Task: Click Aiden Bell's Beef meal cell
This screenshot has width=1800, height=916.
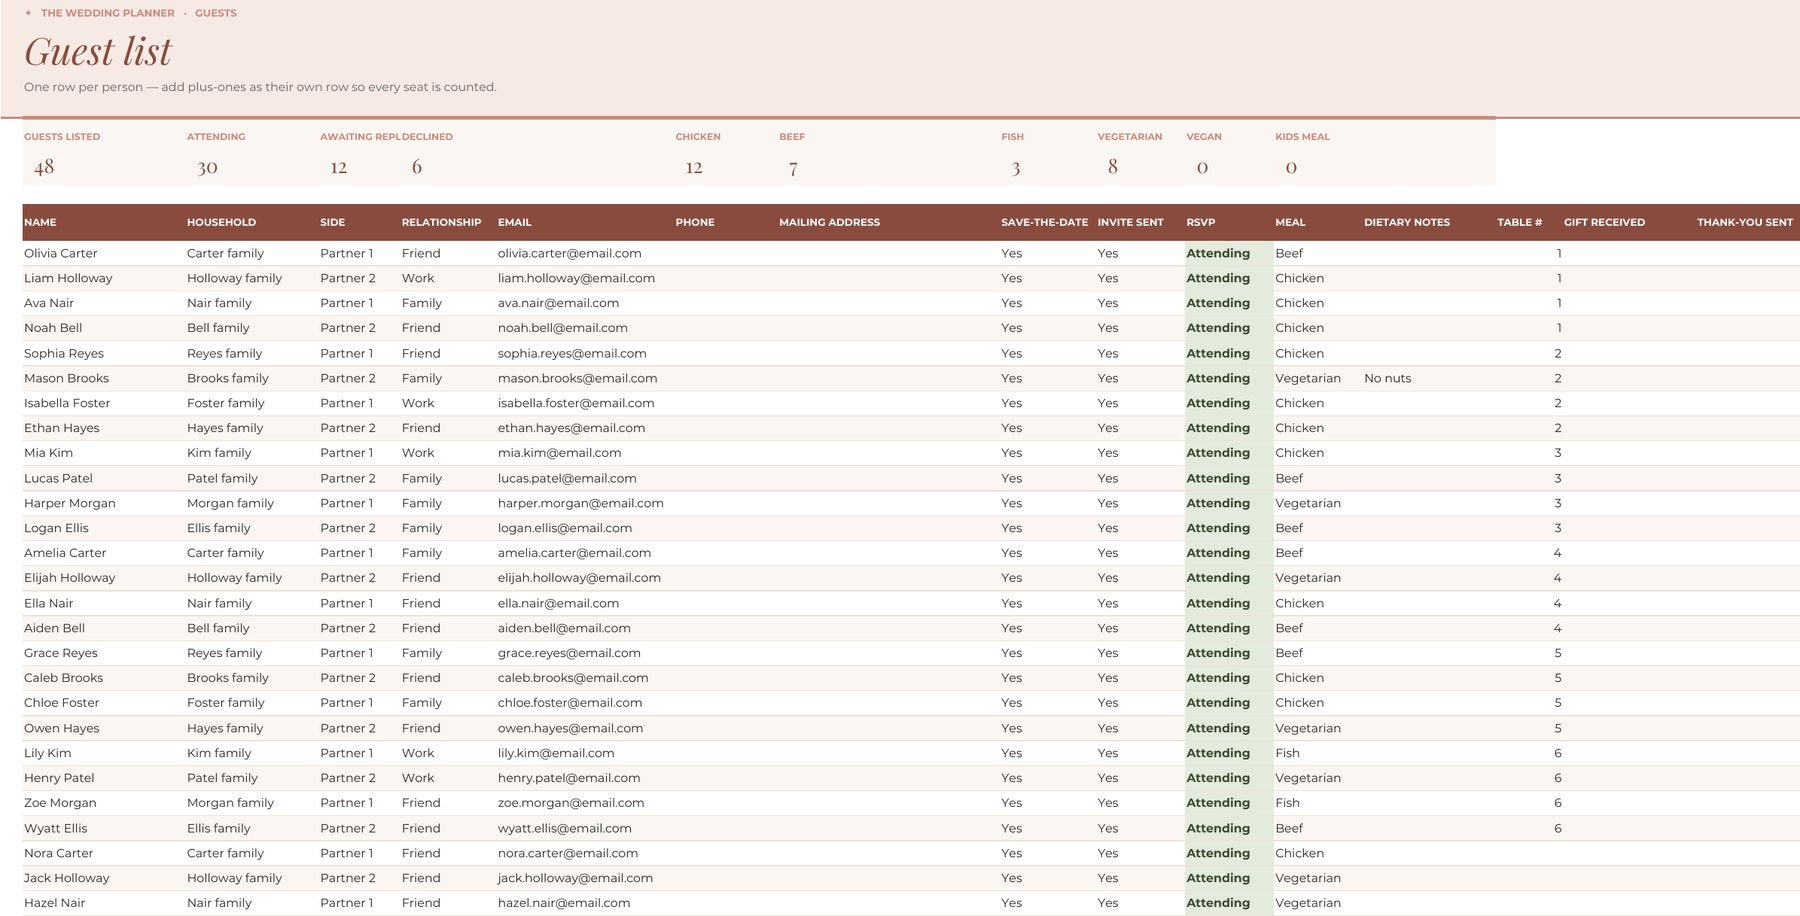Action: pos(1289,628)
